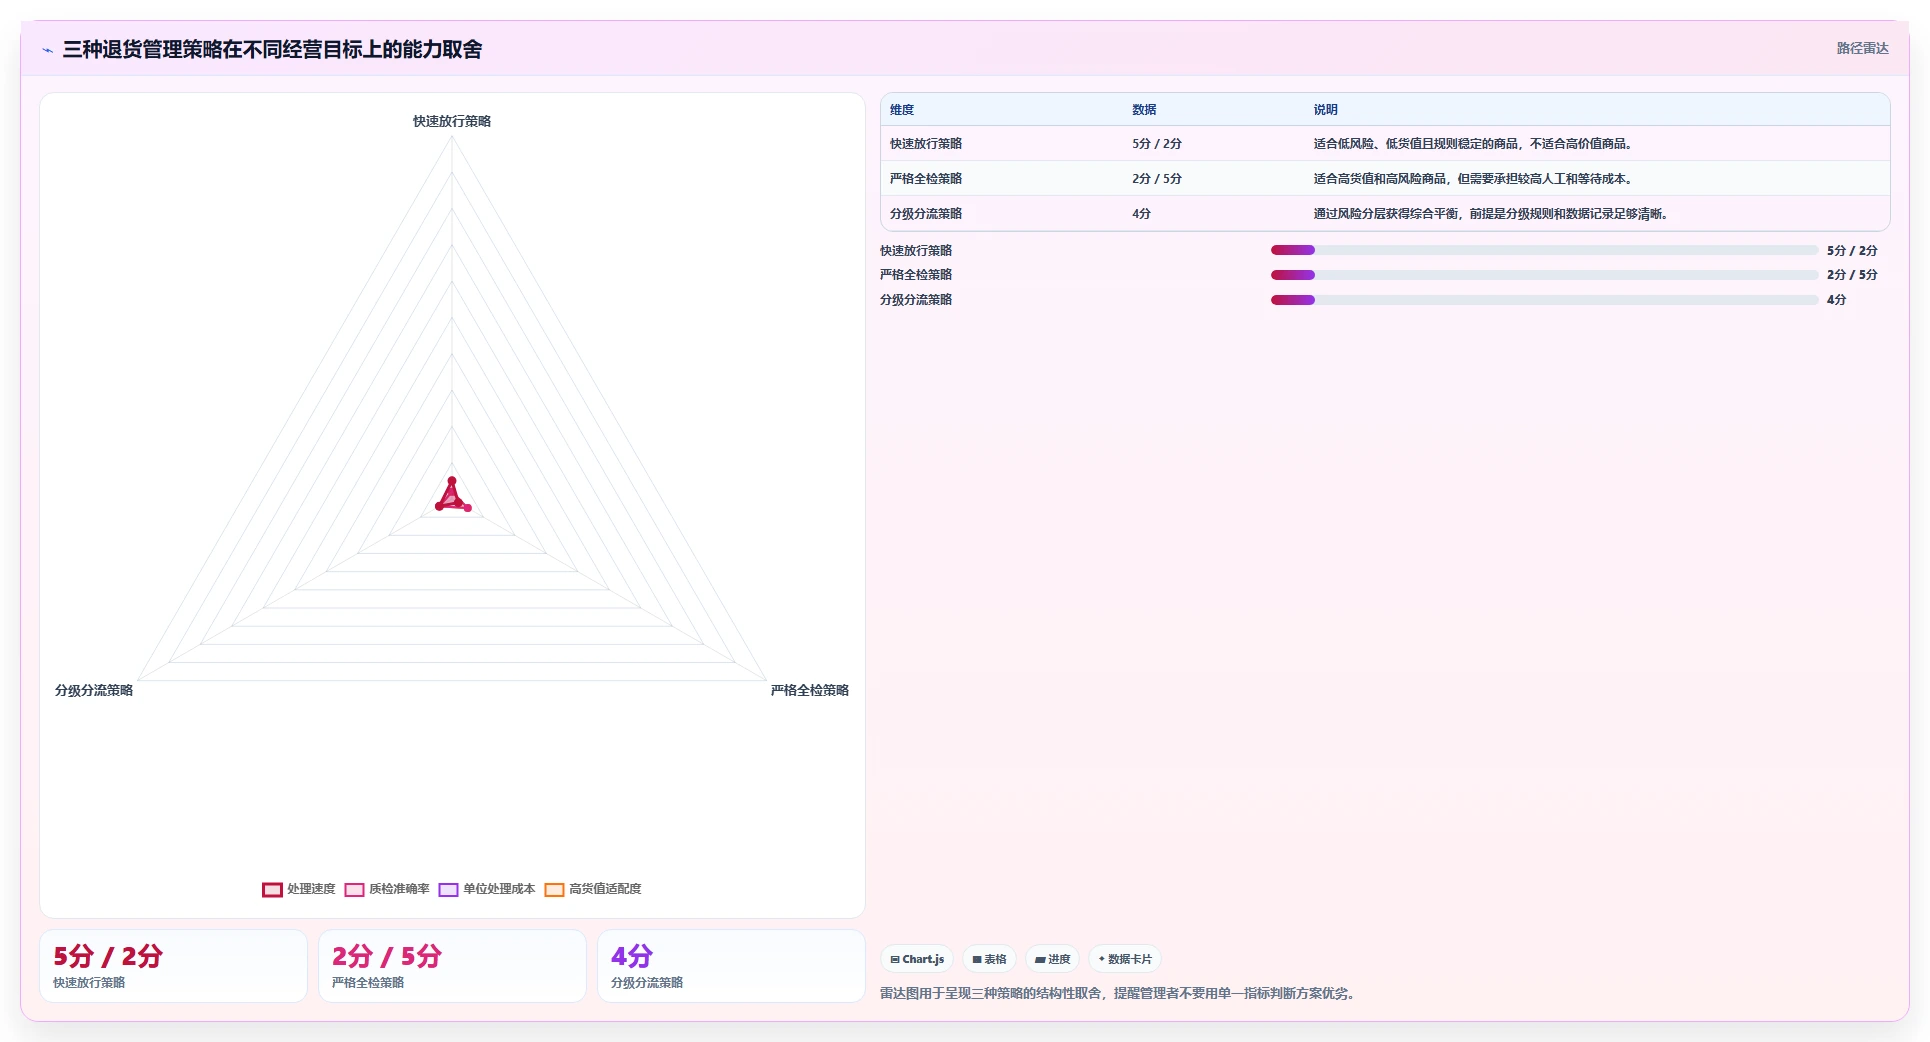The width and height of the screenshot is (1930, 1042).
Task: Toggle the 处理速度 legend swatch
Action: (272, 889)
